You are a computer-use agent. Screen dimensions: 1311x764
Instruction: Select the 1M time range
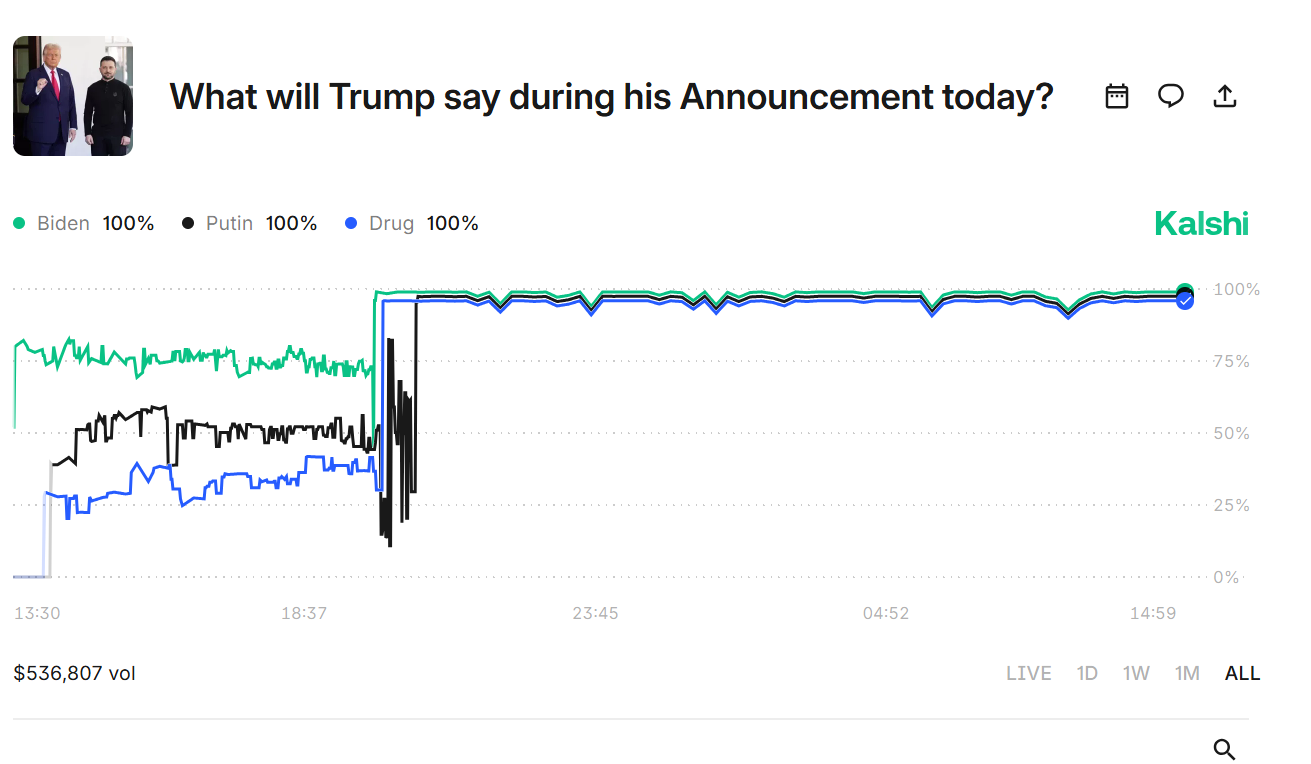click(1187, 673)
